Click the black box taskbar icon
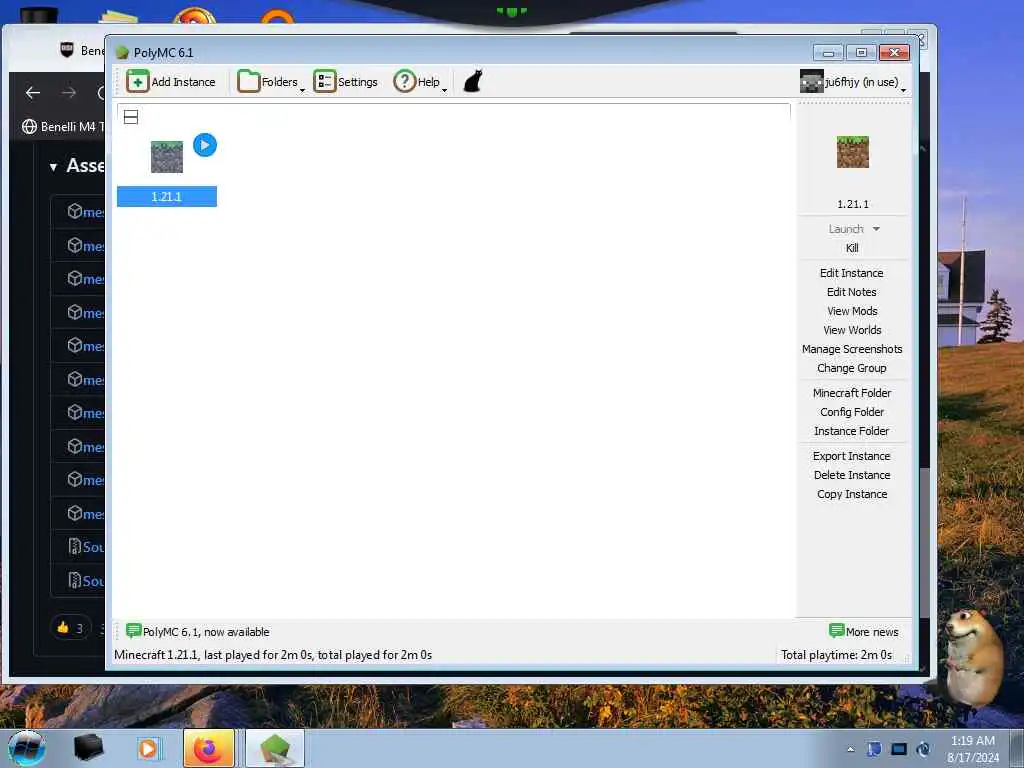 click(89, 748)
